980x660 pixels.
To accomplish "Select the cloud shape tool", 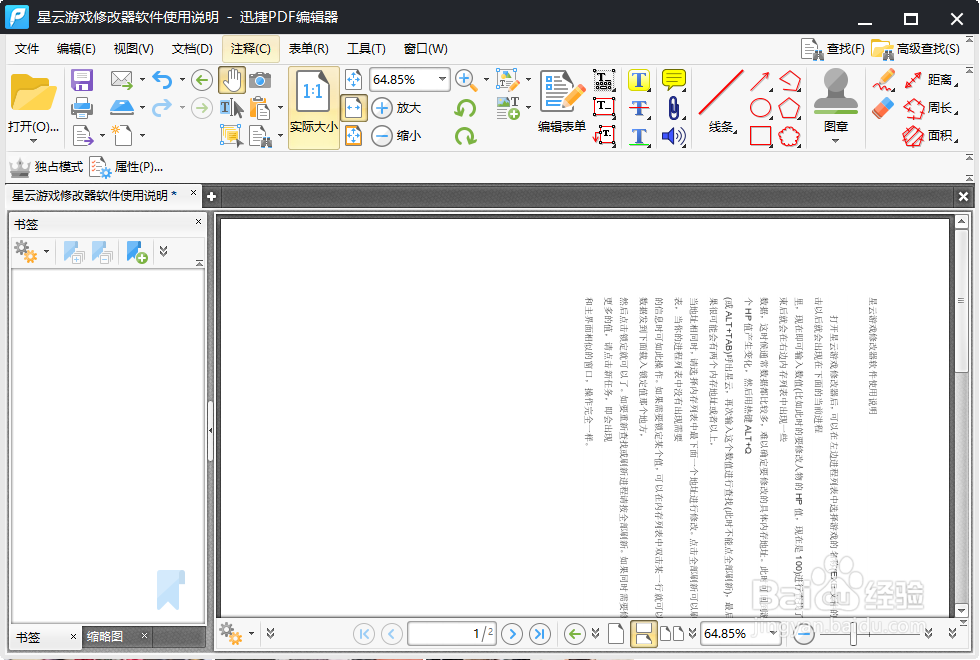I will pos(789,136).
